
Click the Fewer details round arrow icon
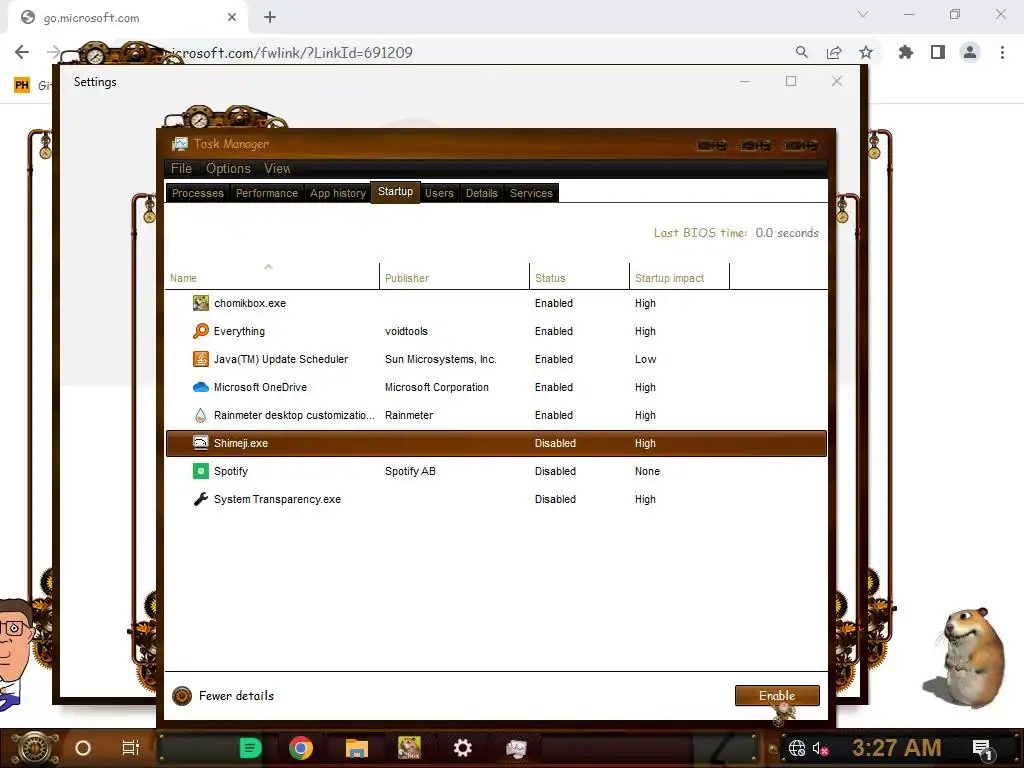click(x=182, y=696)
